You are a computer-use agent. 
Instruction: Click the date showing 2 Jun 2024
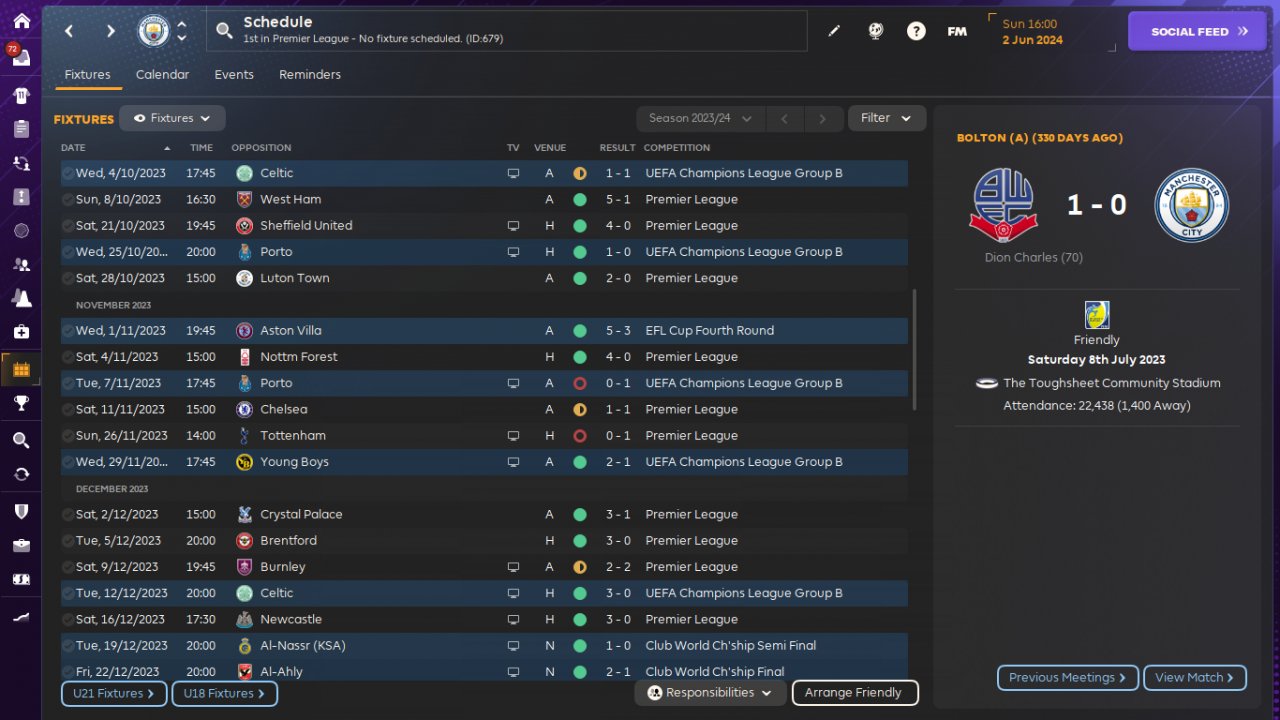tap(1032, 40)
